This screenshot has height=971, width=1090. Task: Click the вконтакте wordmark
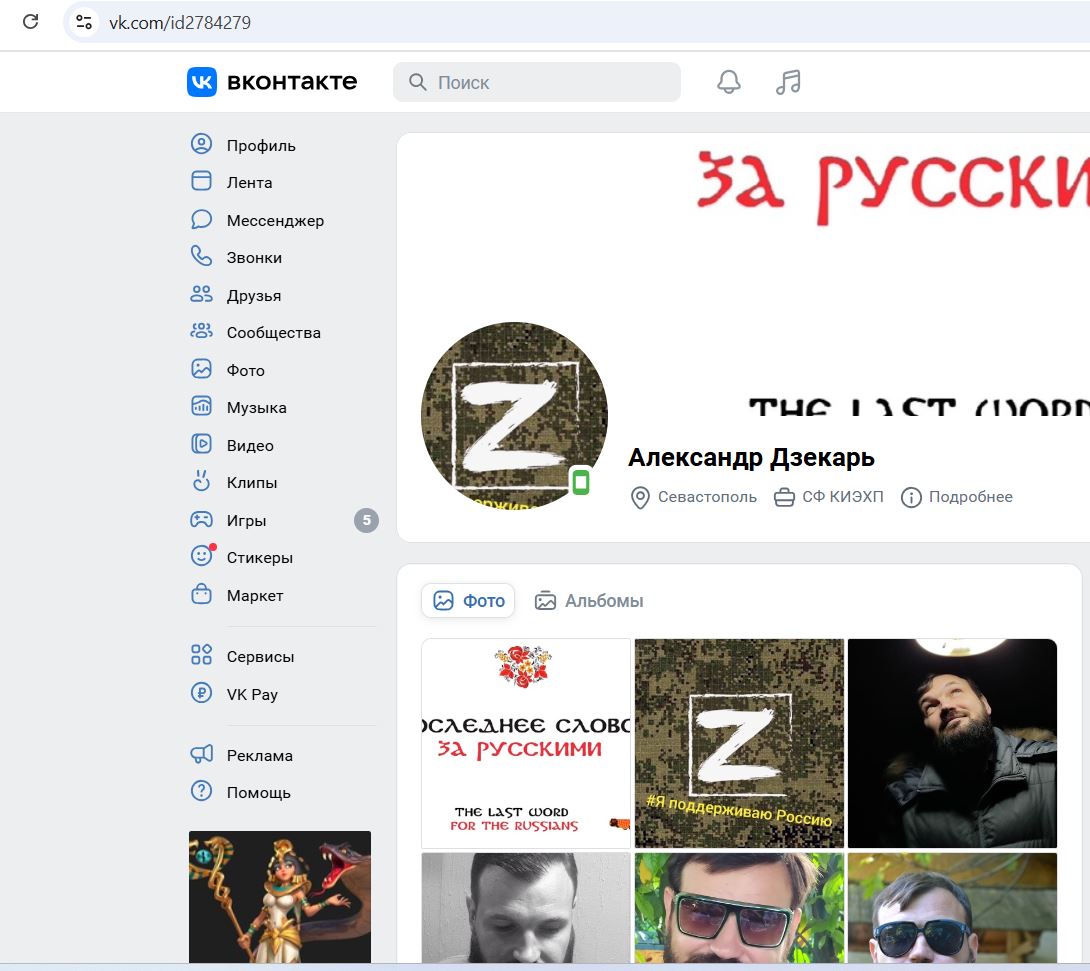click(292, 82)
